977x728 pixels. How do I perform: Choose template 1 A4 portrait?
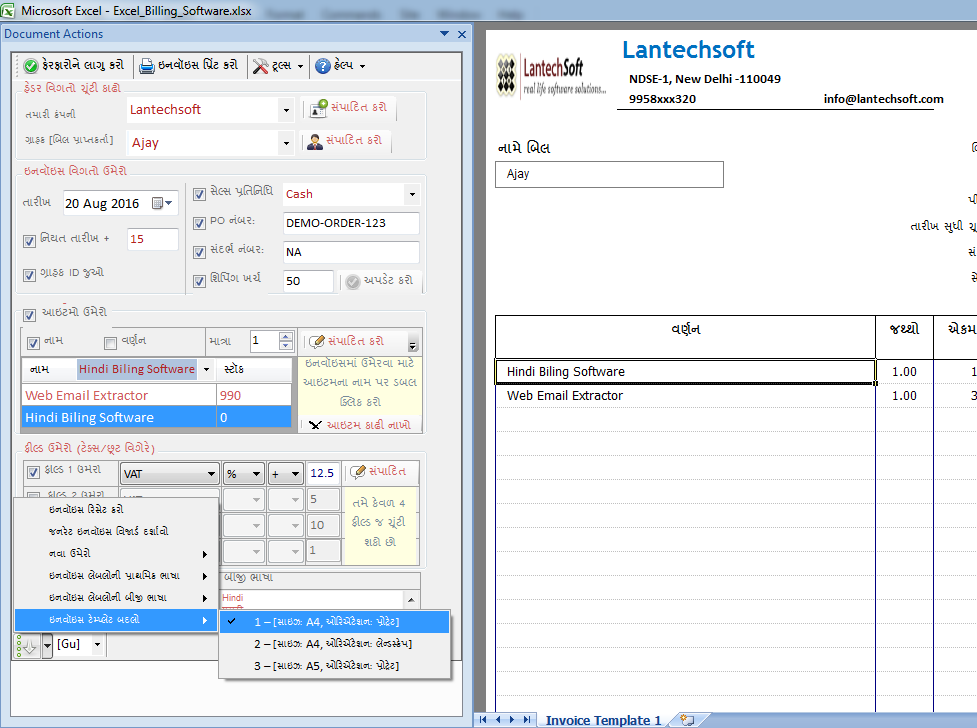click(335, 622)
